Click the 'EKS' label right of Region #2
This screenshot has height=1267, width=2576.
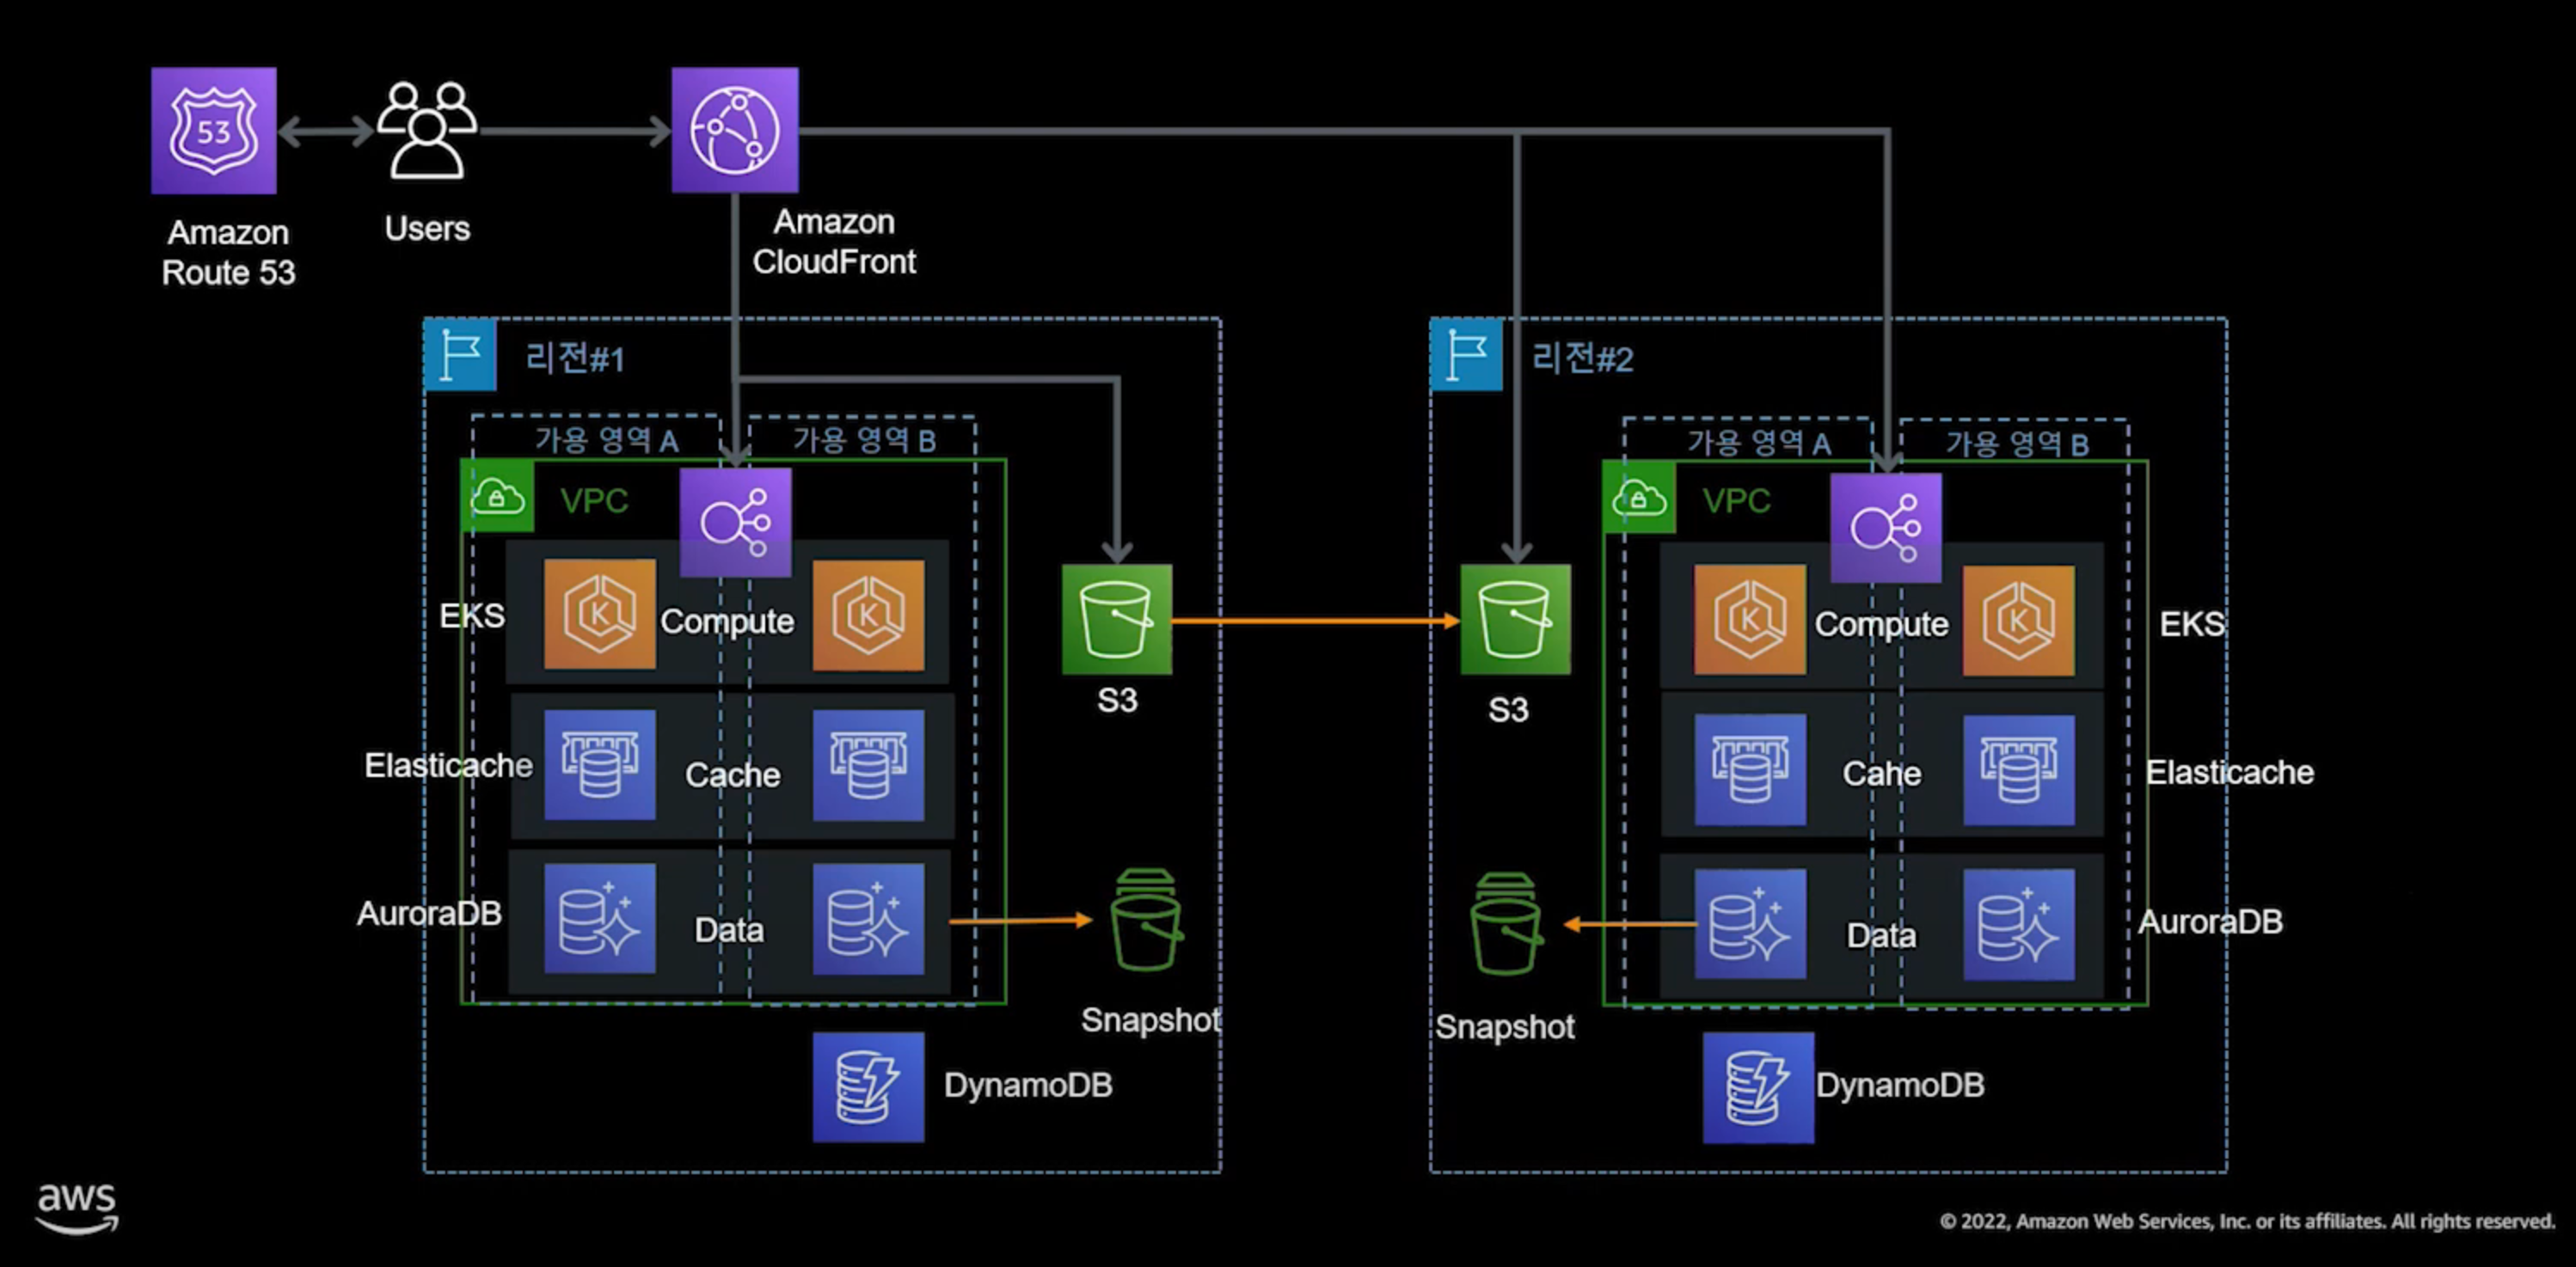2192,624
